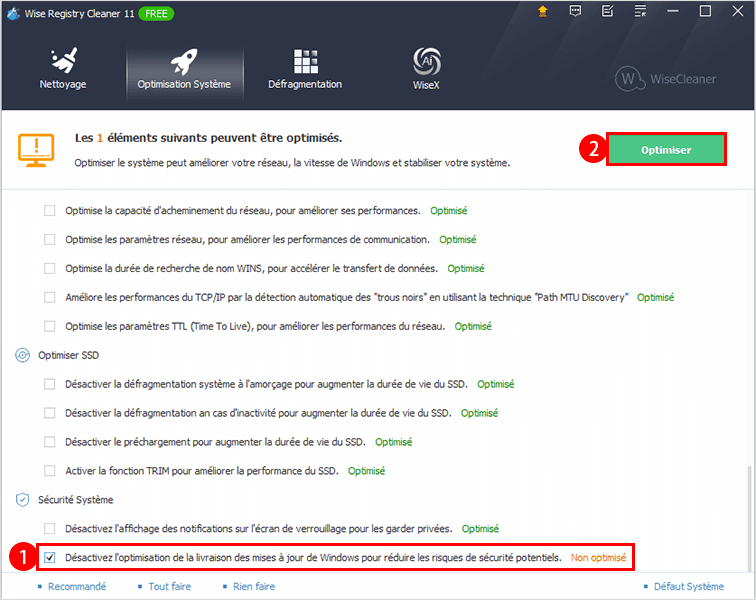Viewport: 756px width, 600px height.
Task: Tick the préchargement SSD option
Action: point(50,442)
